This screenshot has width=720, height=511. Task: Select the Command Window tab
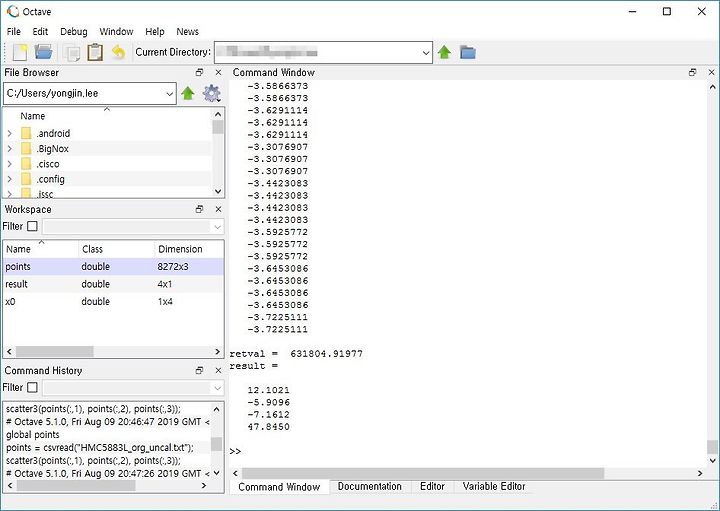point(279,487)
